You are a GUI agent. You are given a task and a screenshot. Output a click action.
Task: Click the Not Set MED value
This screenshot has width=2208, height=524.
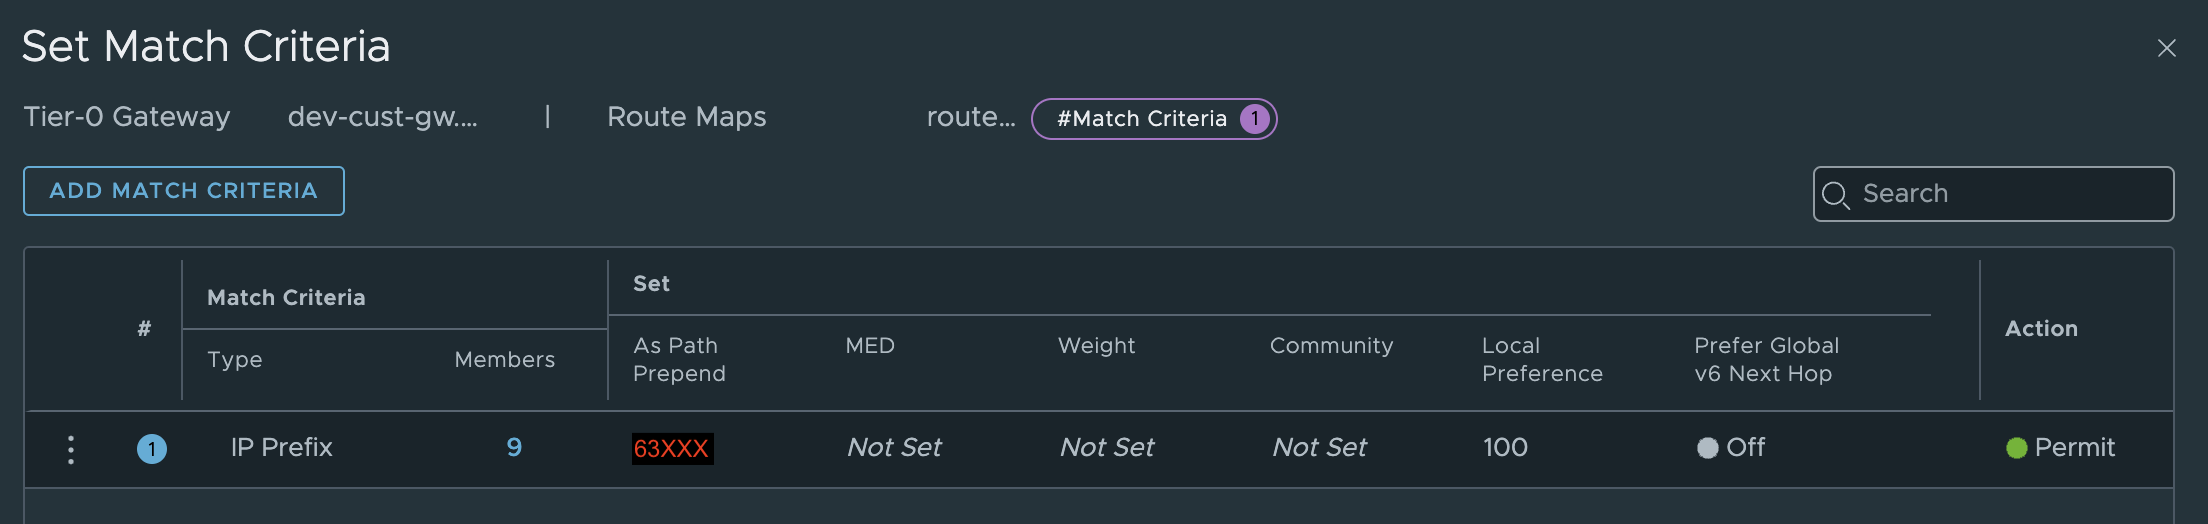click(x=894, y=447)
